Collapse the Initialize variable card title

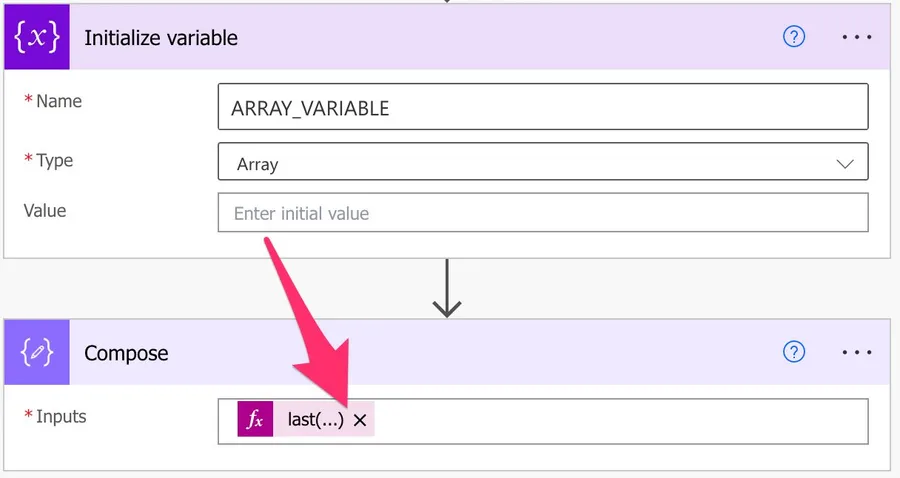(161, 38)
